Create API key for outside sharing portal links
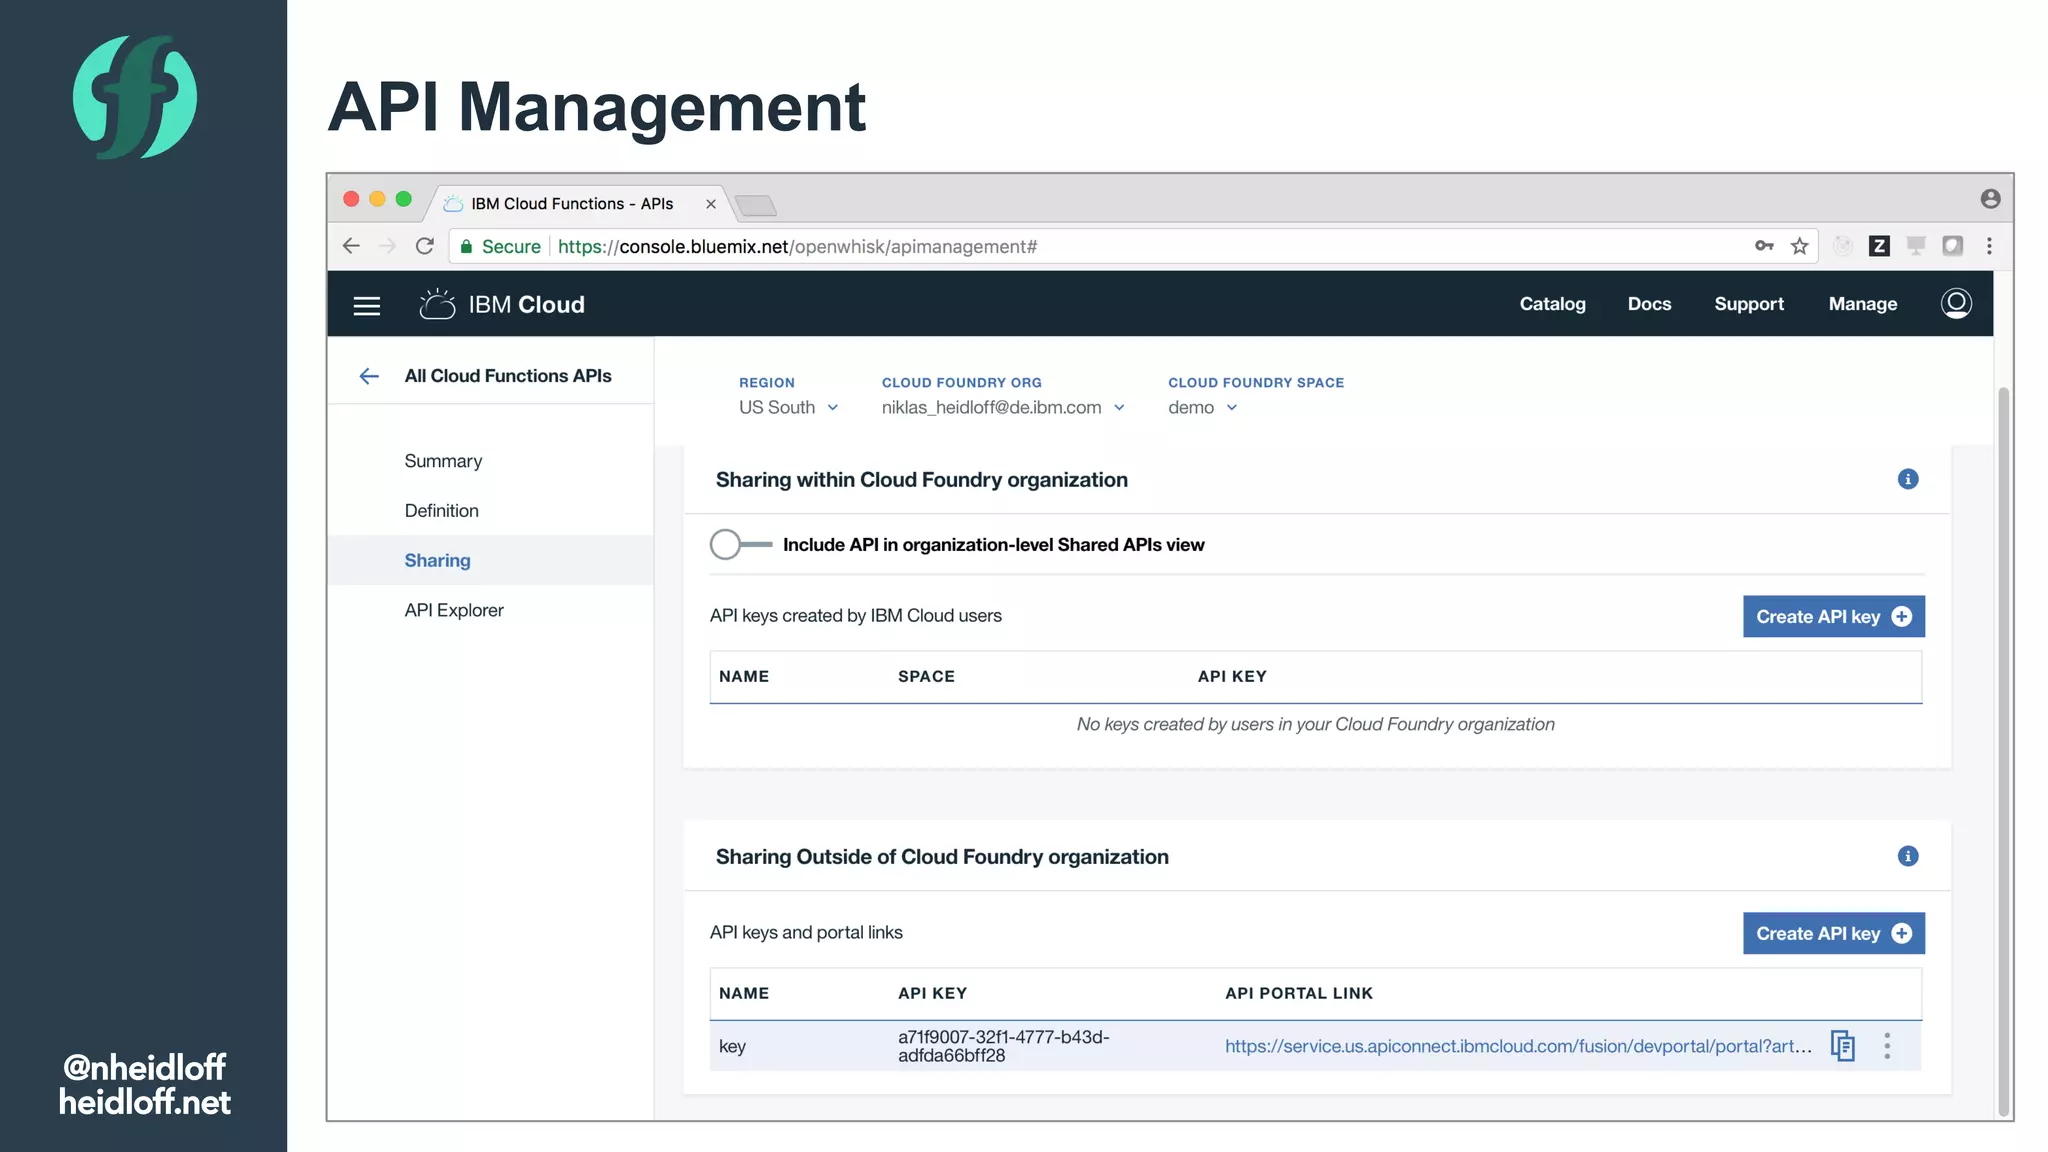Viewport: 2048px width, 1152px height. [x=1833, y=933]
